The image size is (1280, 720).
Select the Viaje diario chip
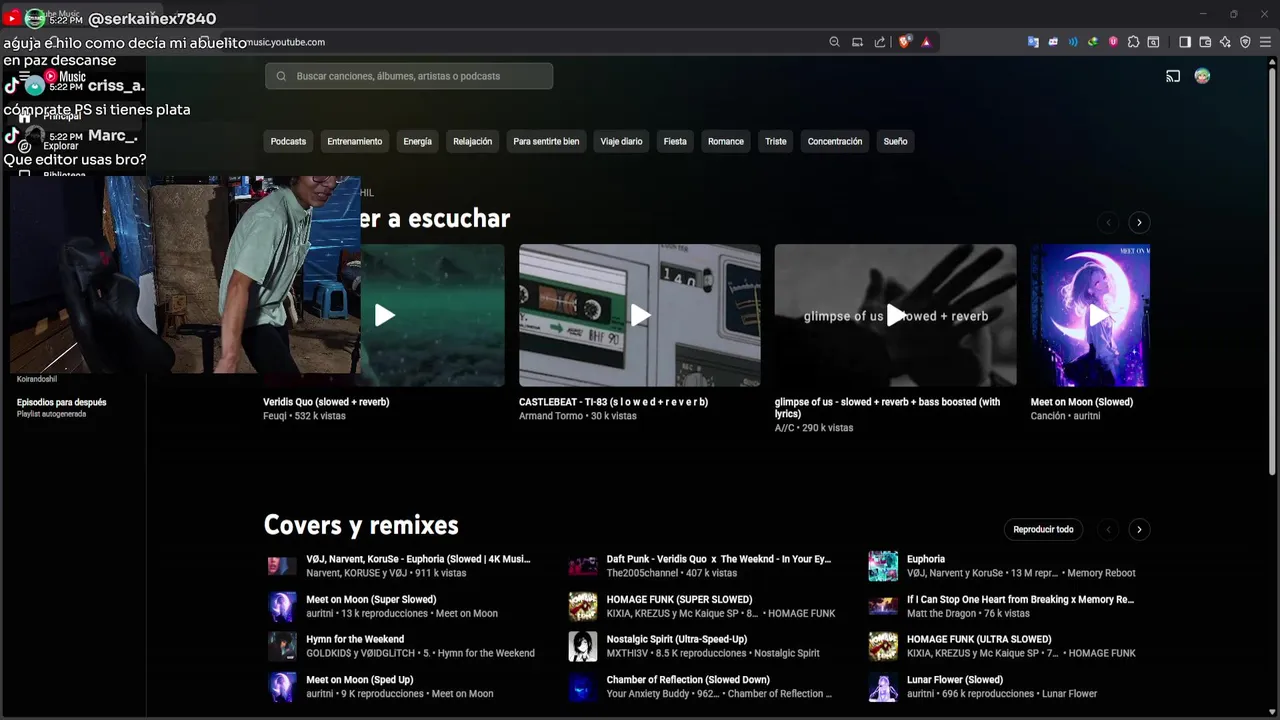[x=621, y=141]
